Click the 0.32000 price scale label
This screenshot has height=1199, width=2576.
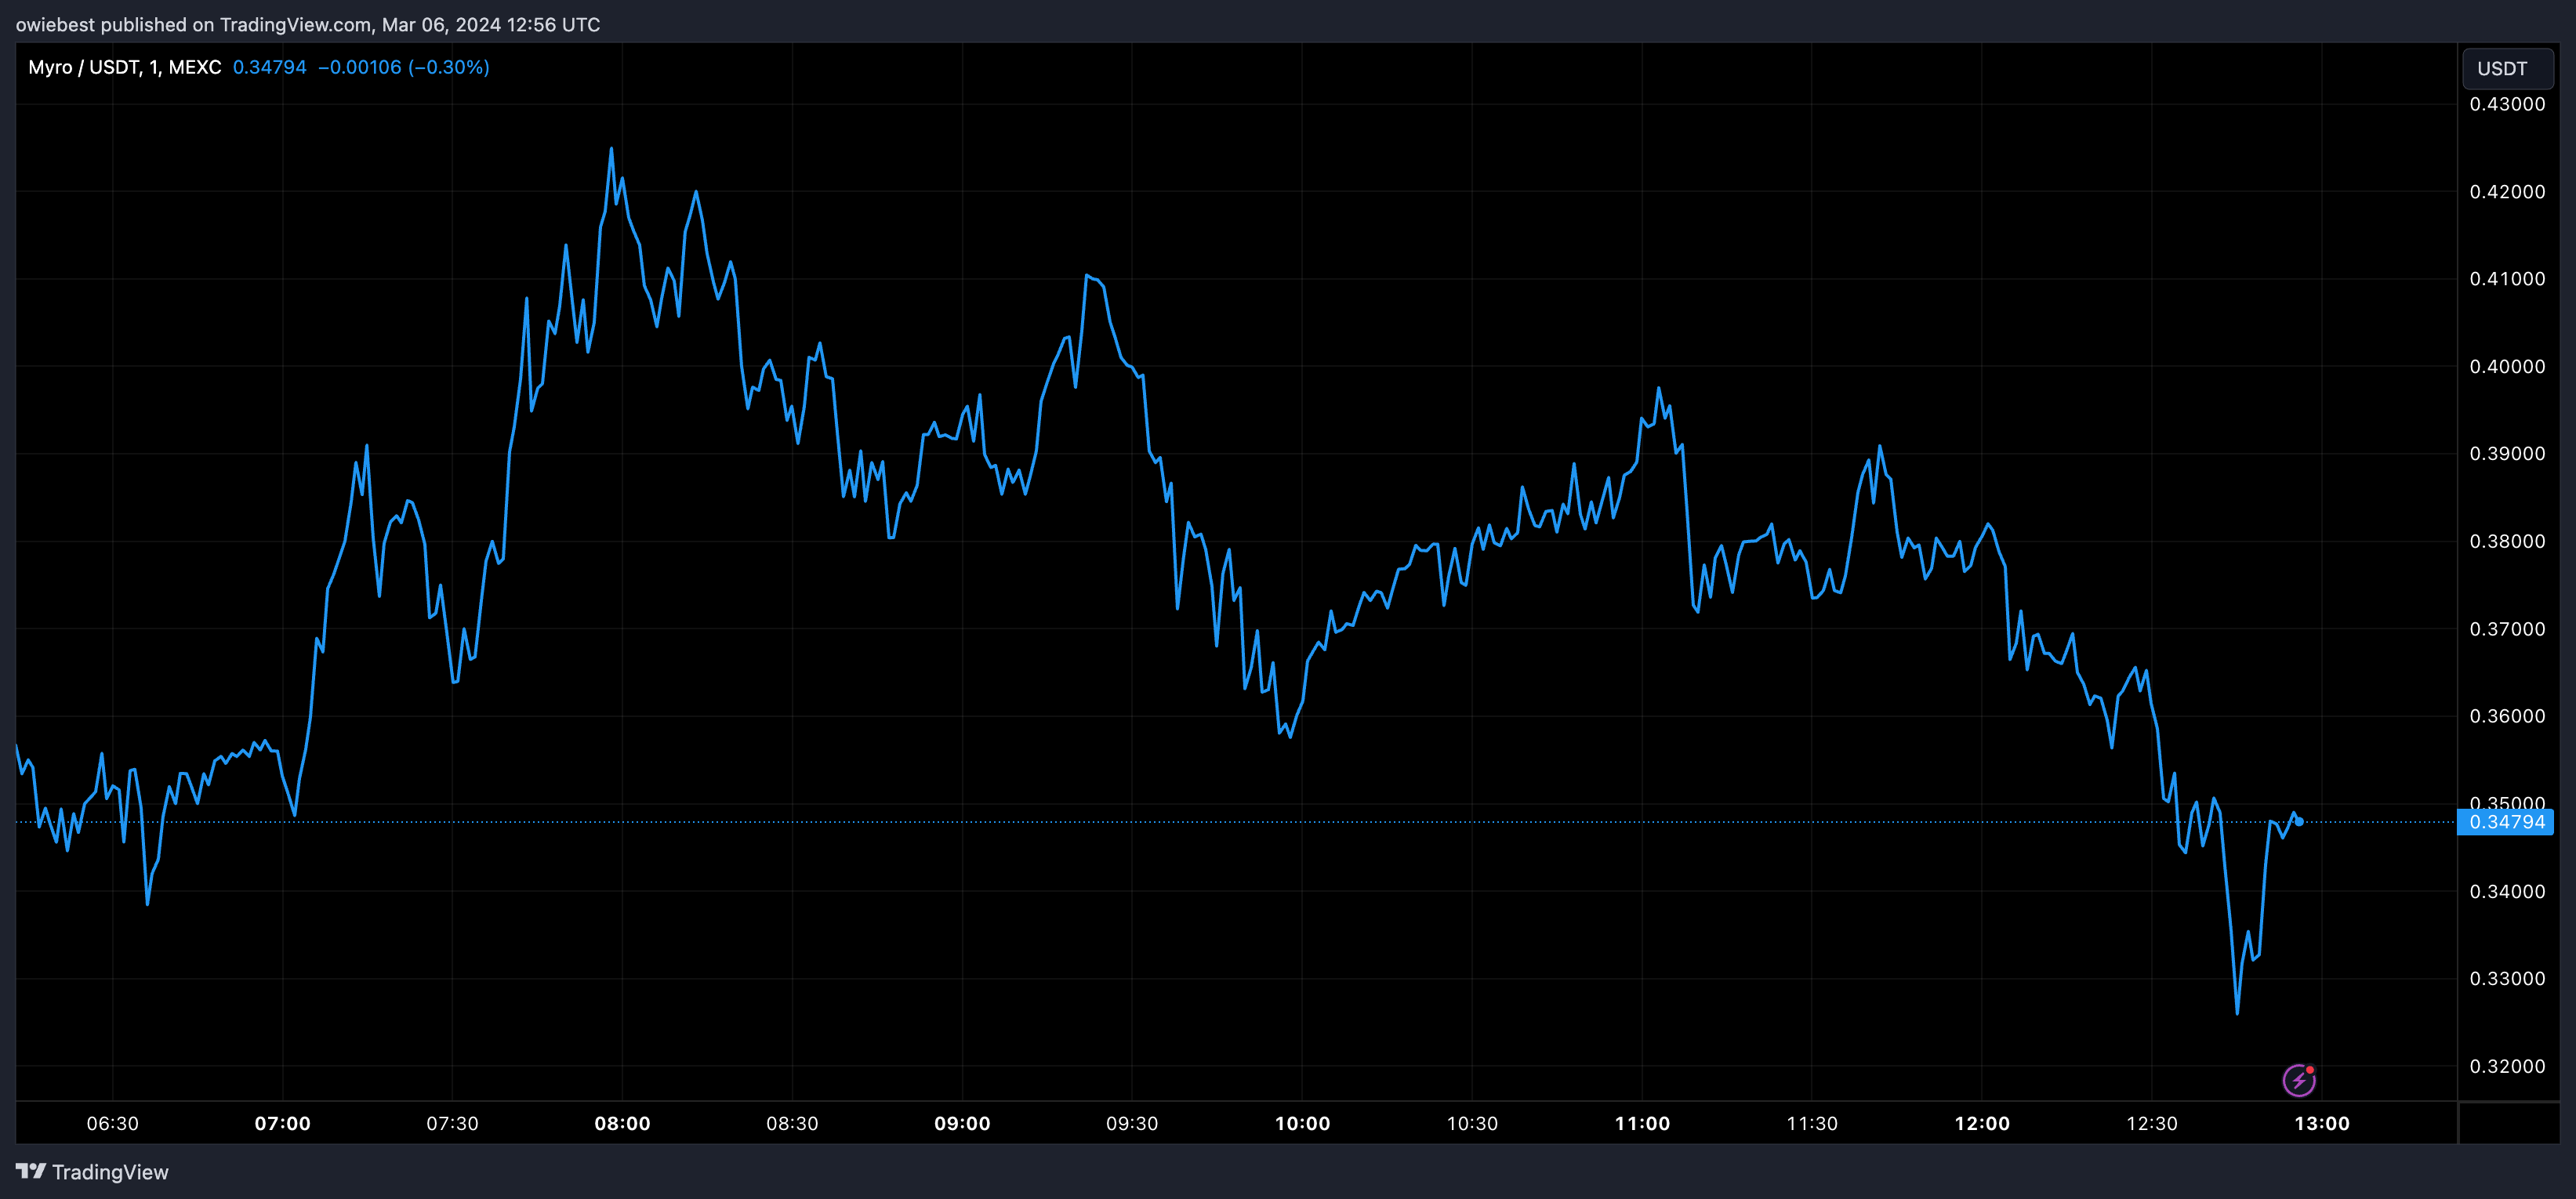(x=2507, y=1066)
